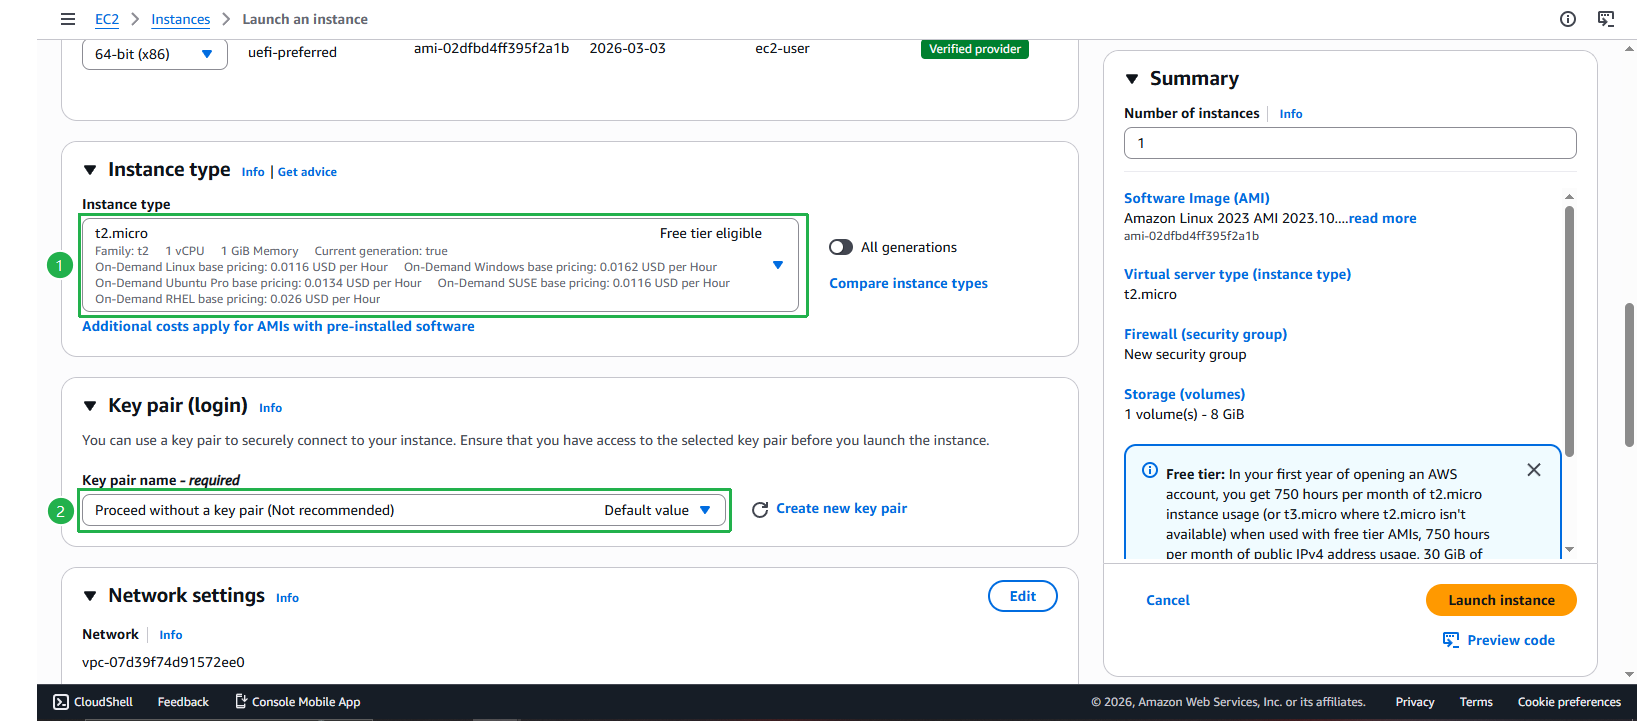Open the Key pair name dropdown

point(403,510)
